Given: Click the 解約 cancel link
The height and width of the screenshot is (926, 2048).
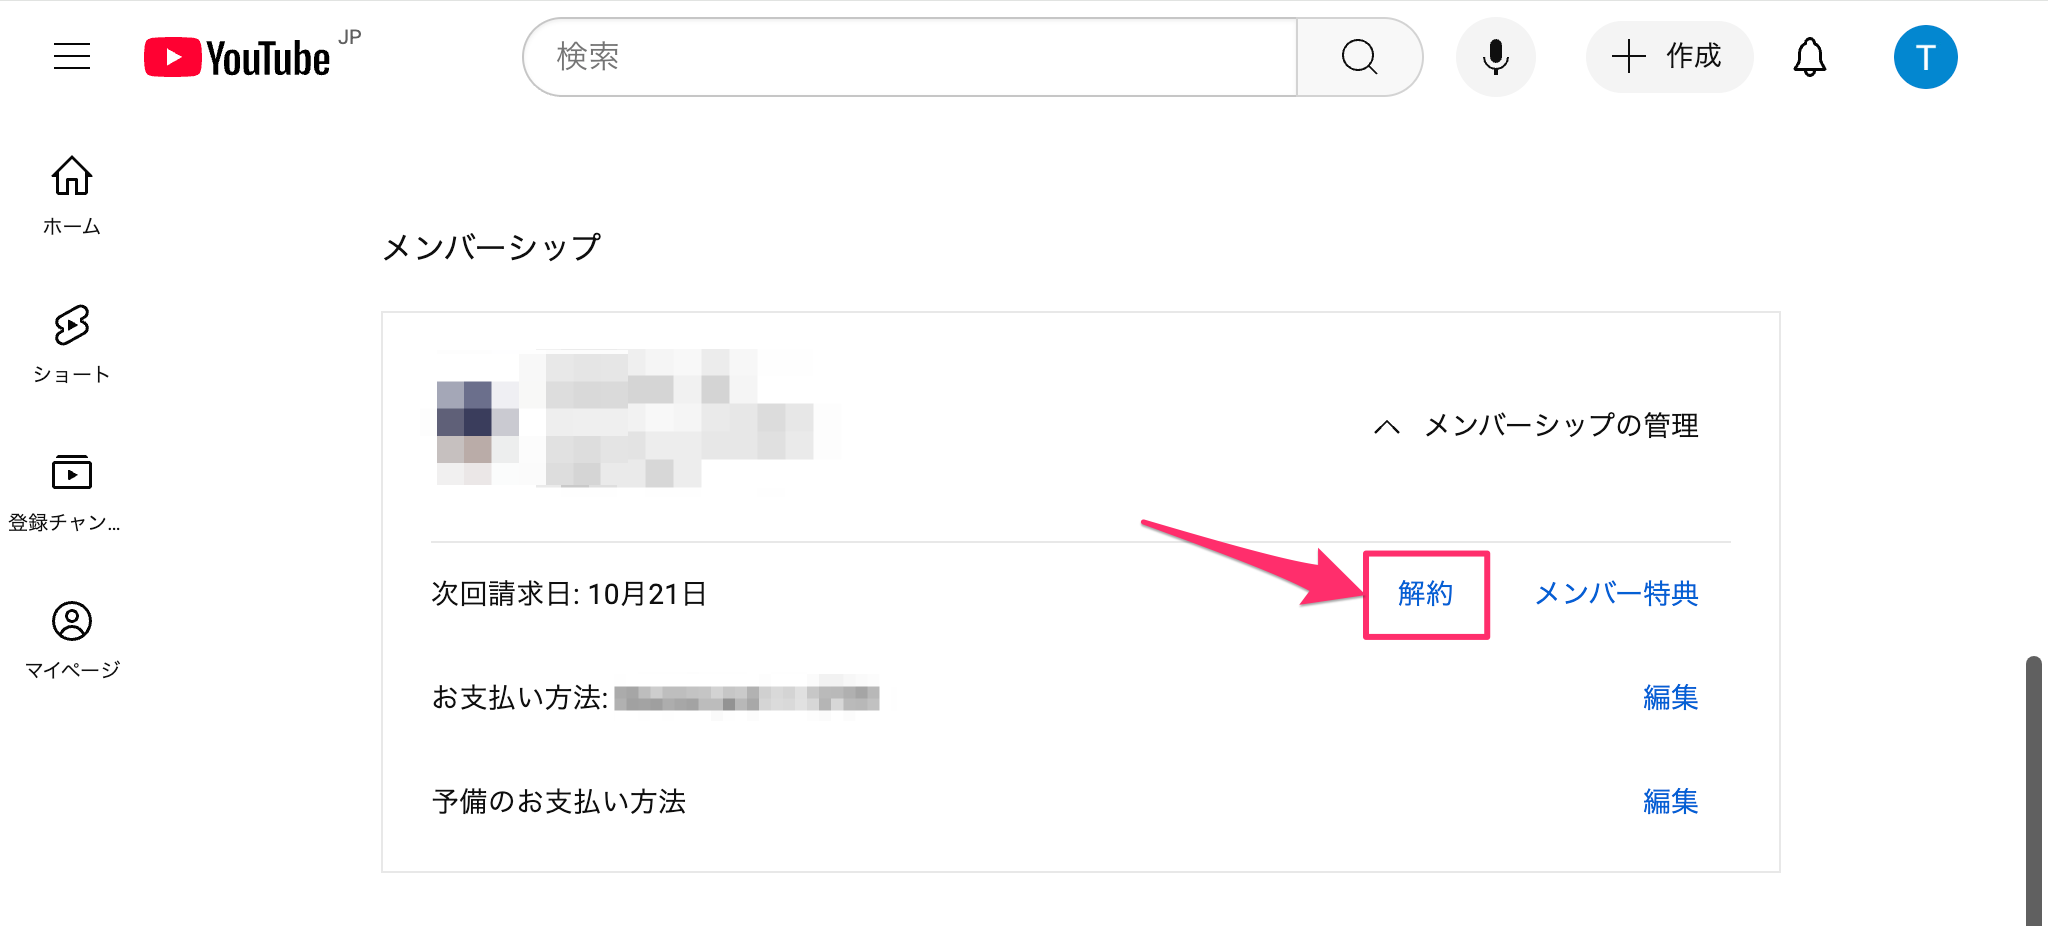Looking at the screenshot, I should coord(1425,594).
